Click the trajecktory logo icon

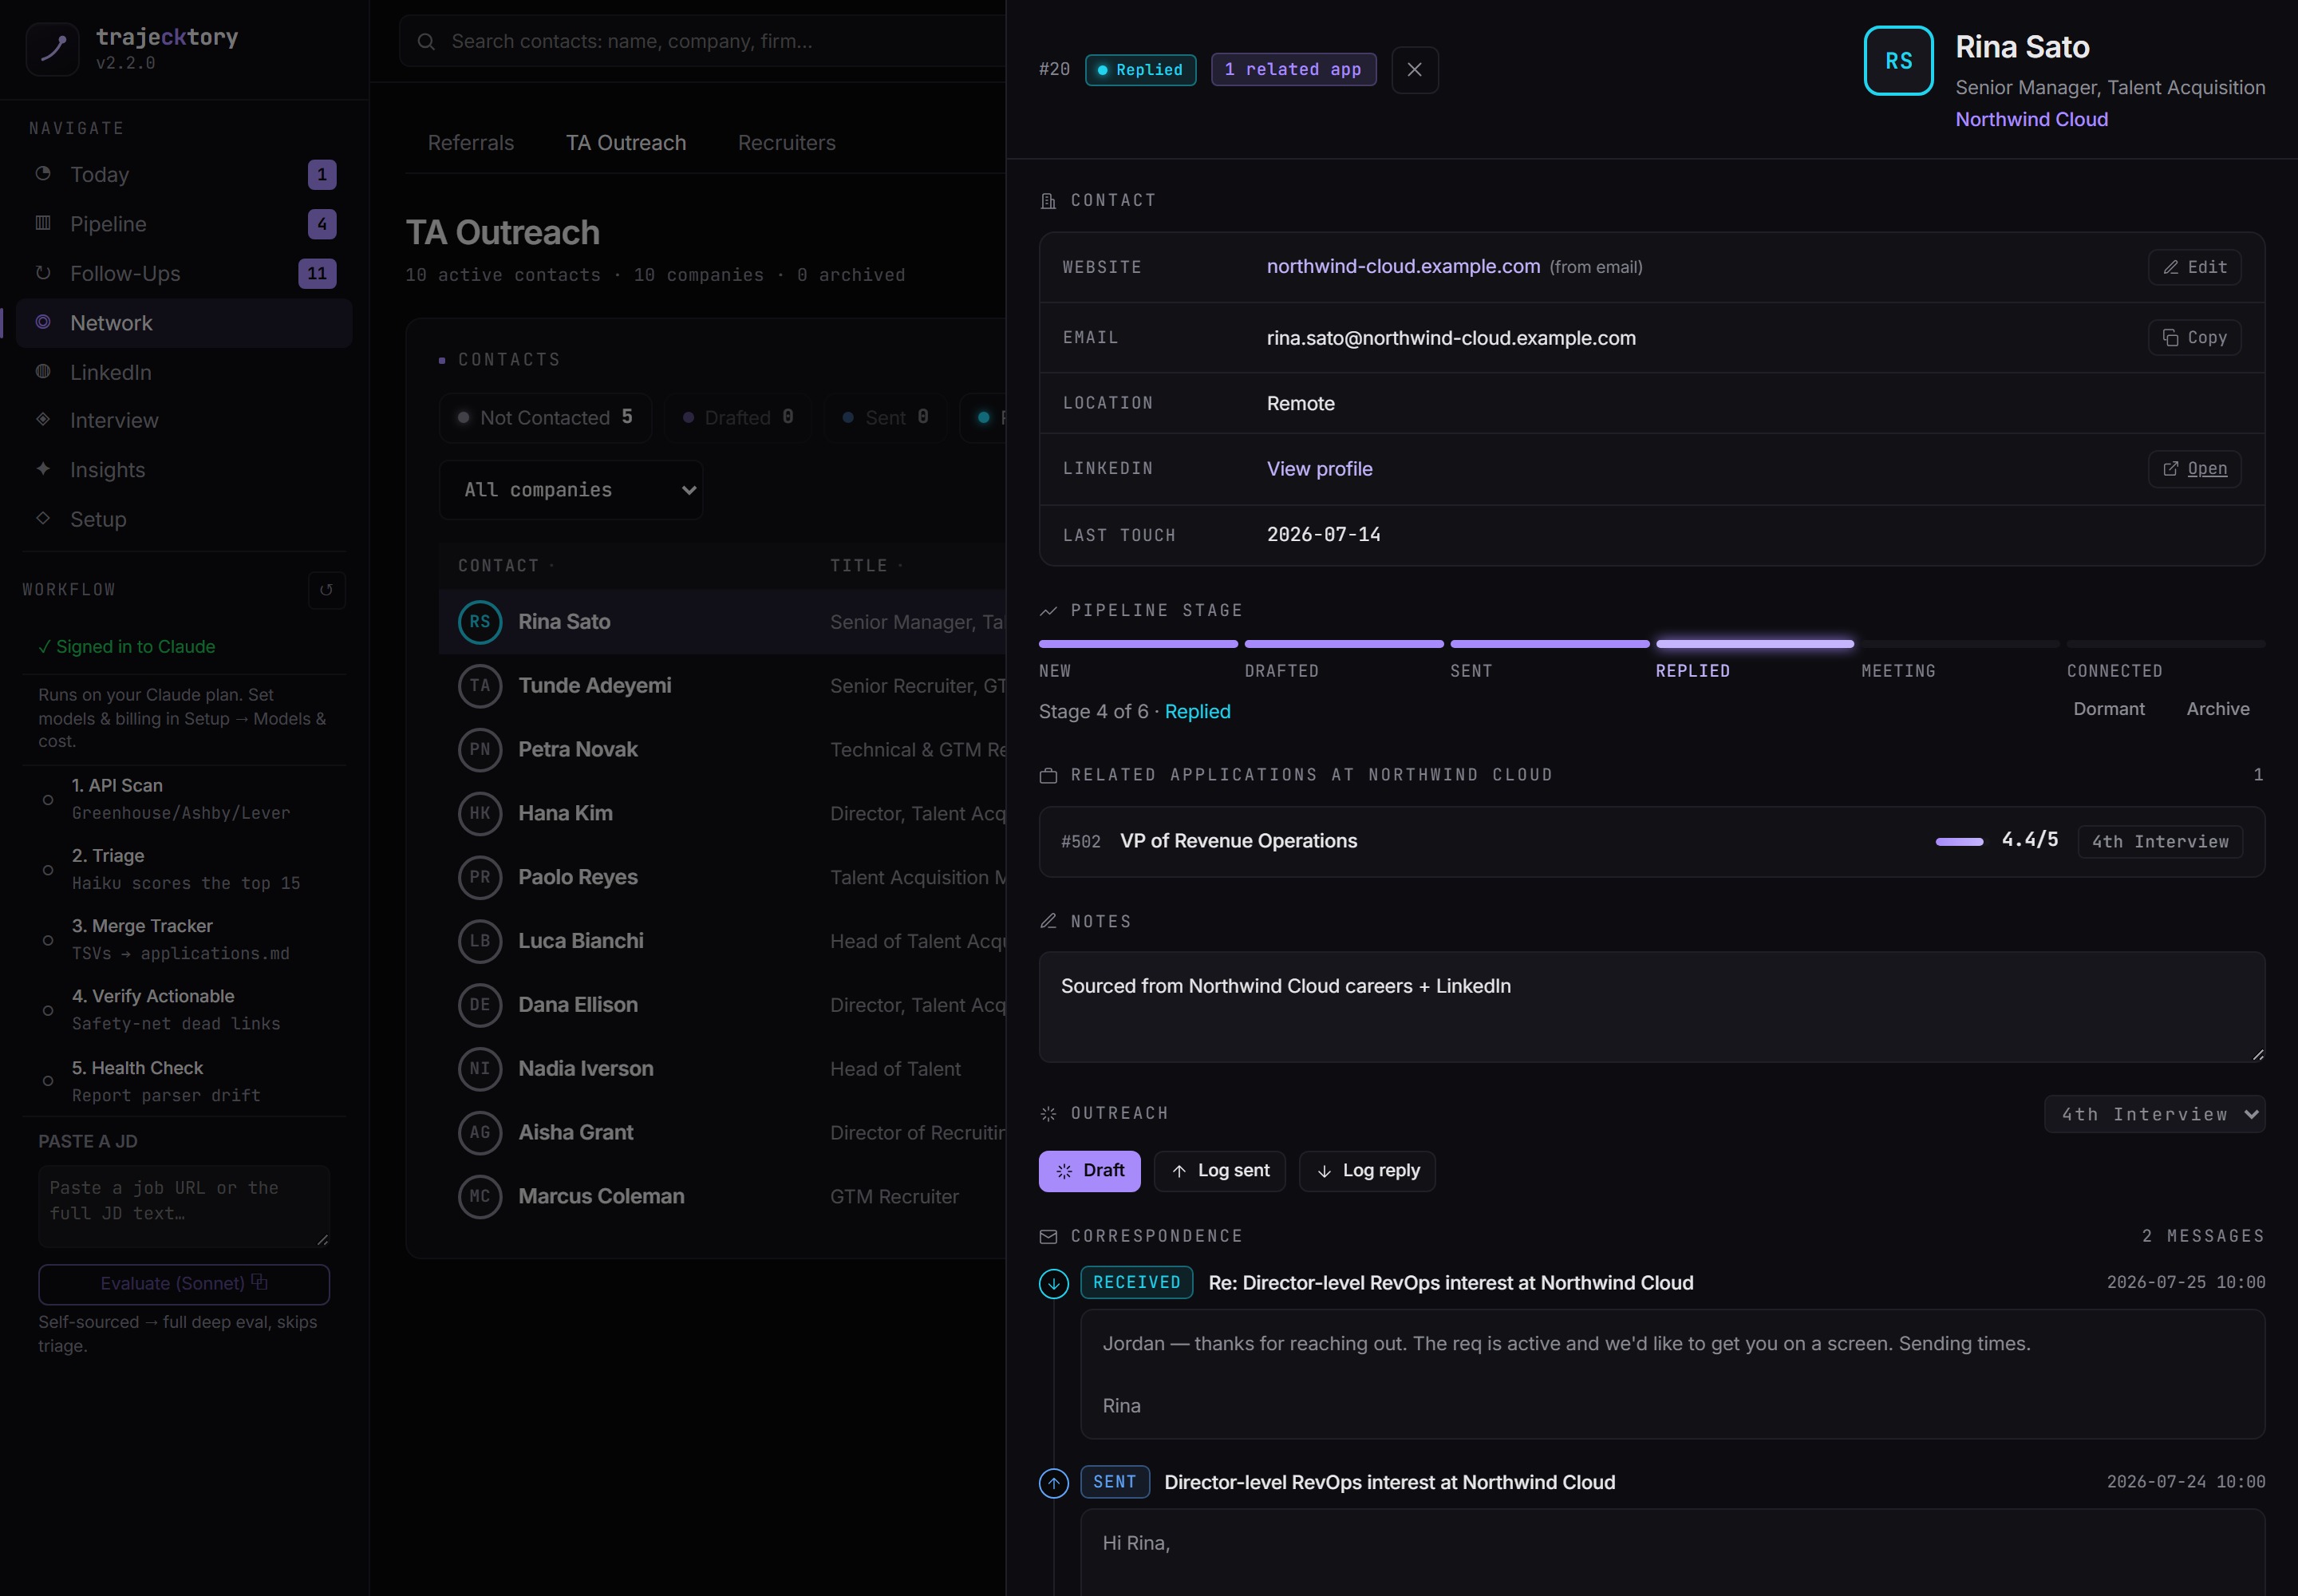point(52,49)
